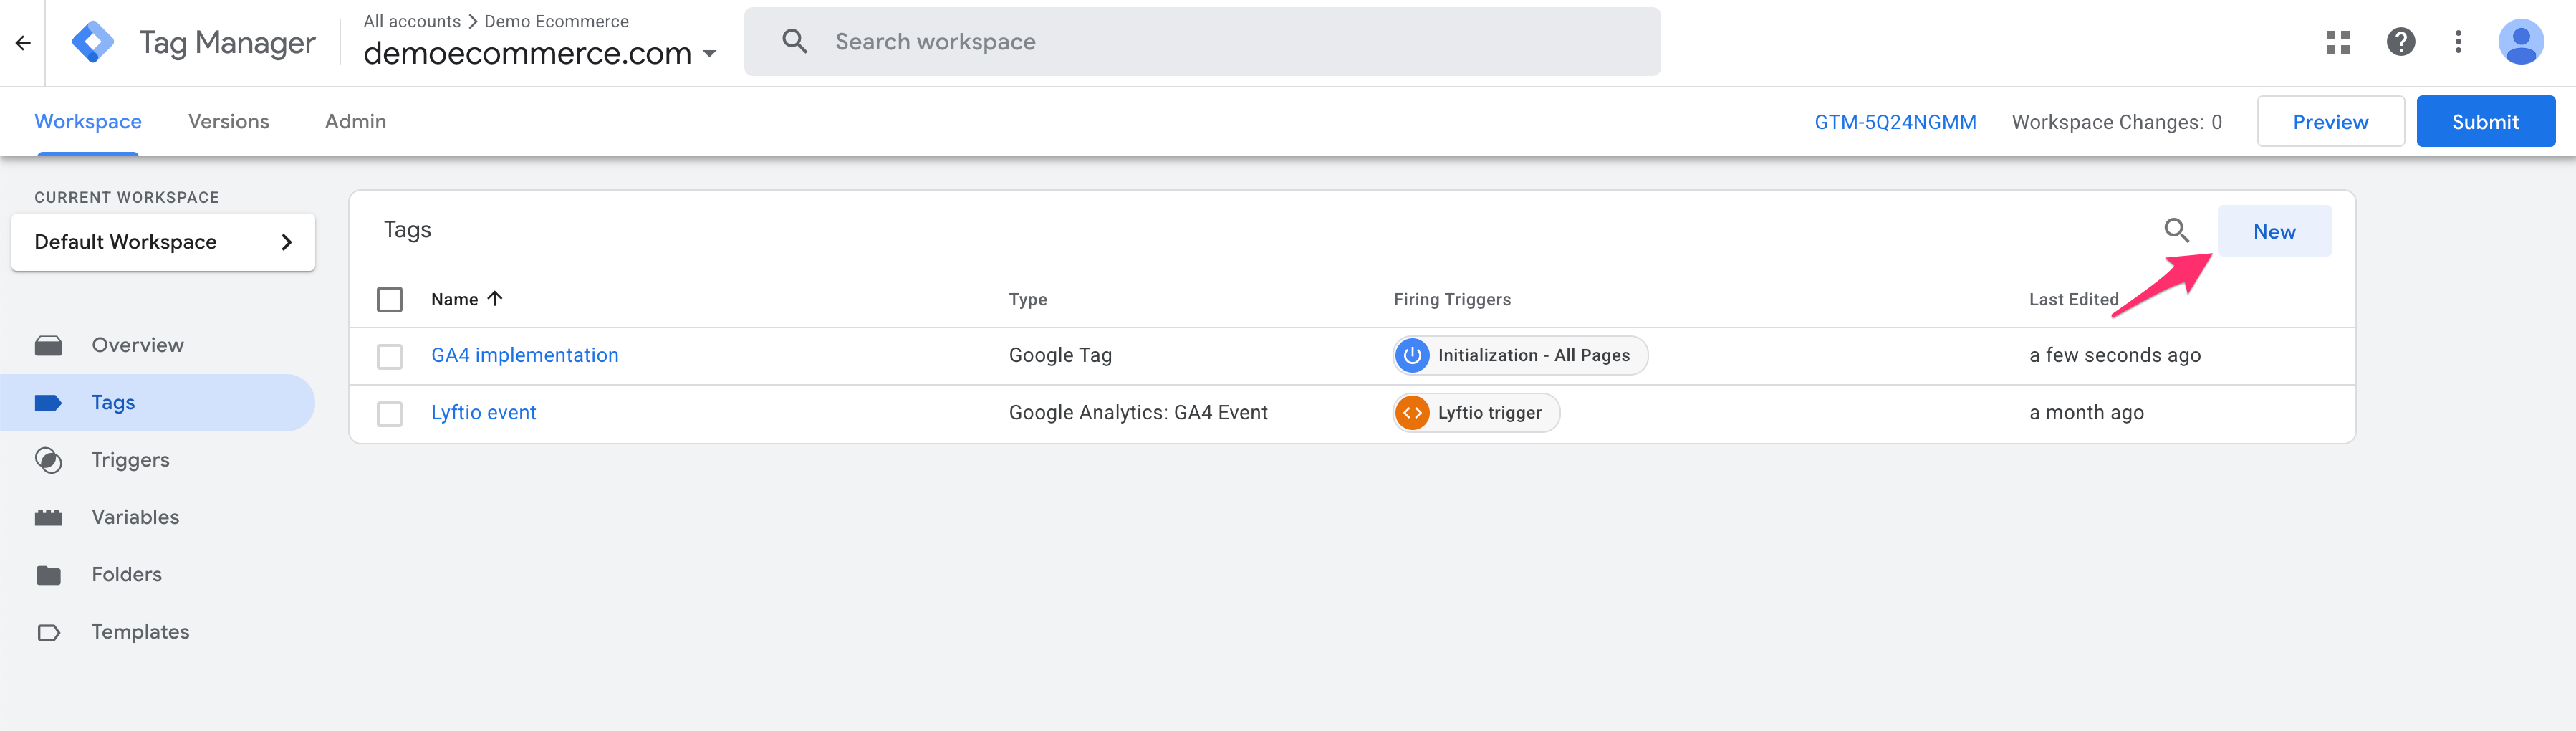The height and width of the screenshot is (731, 2576).
Task: Switch to the Versions tab
Action: click(x=228, y=121)
